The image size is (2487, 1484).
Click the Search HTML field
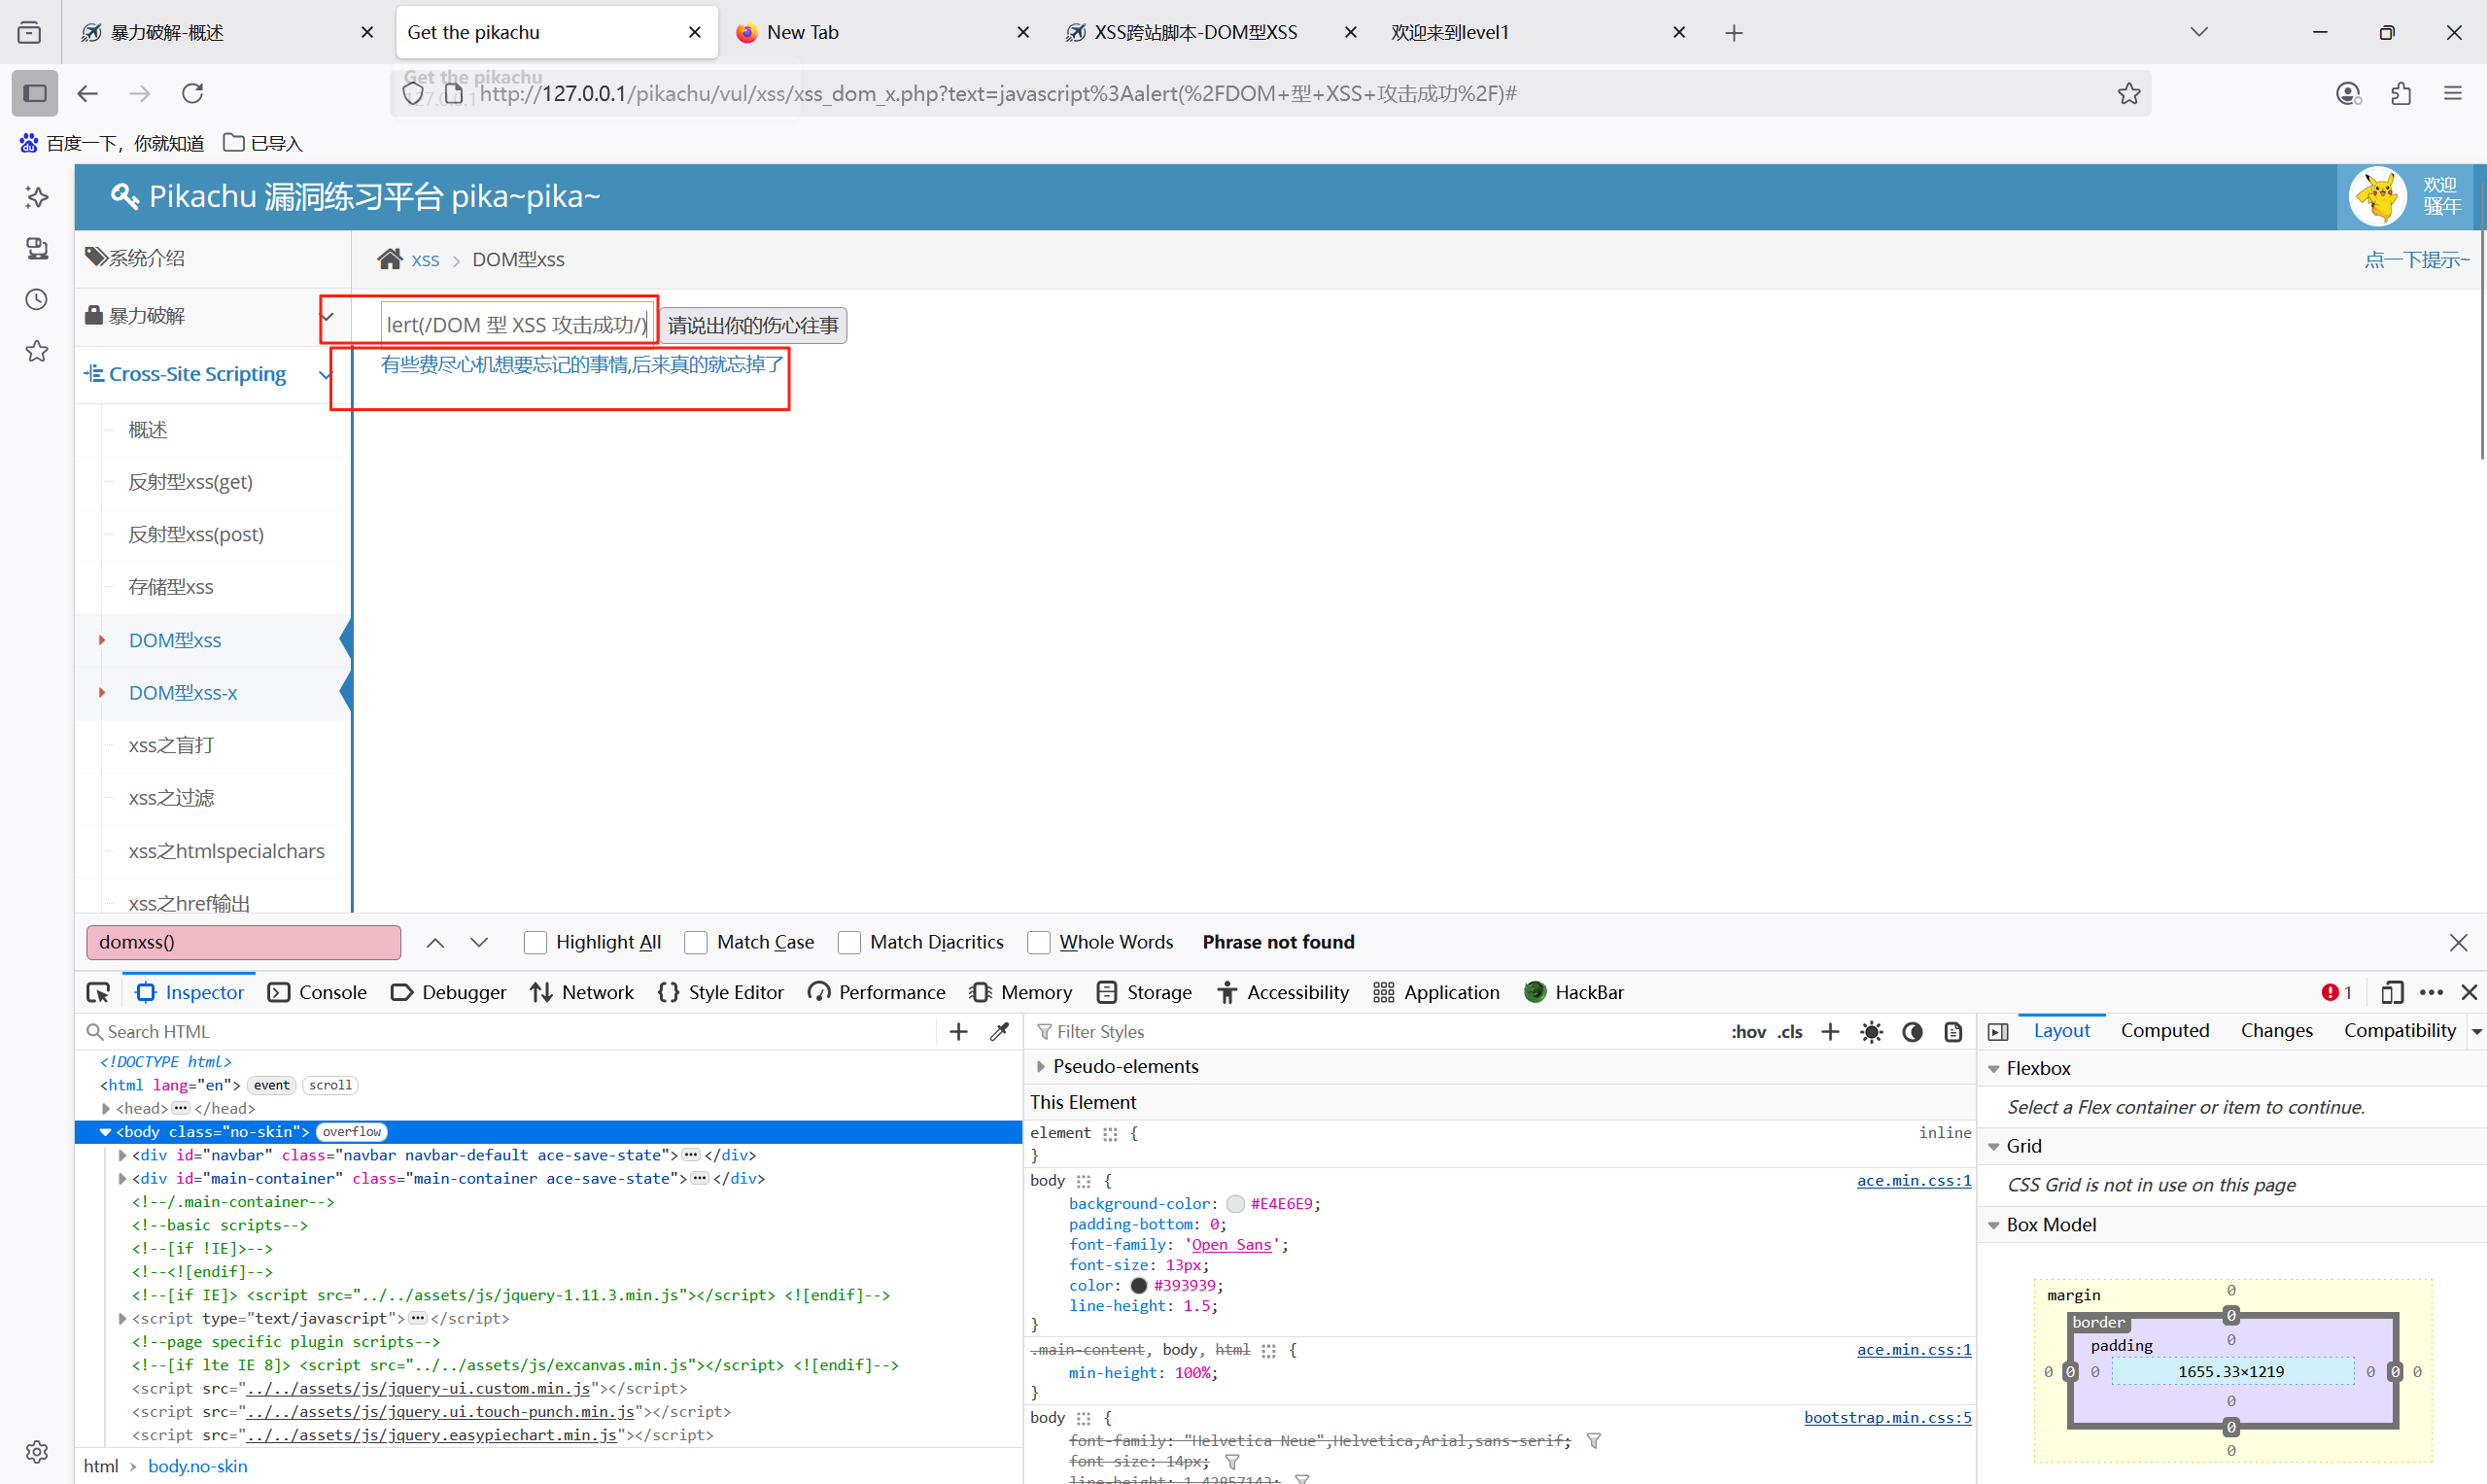(x=510, y=1031)
